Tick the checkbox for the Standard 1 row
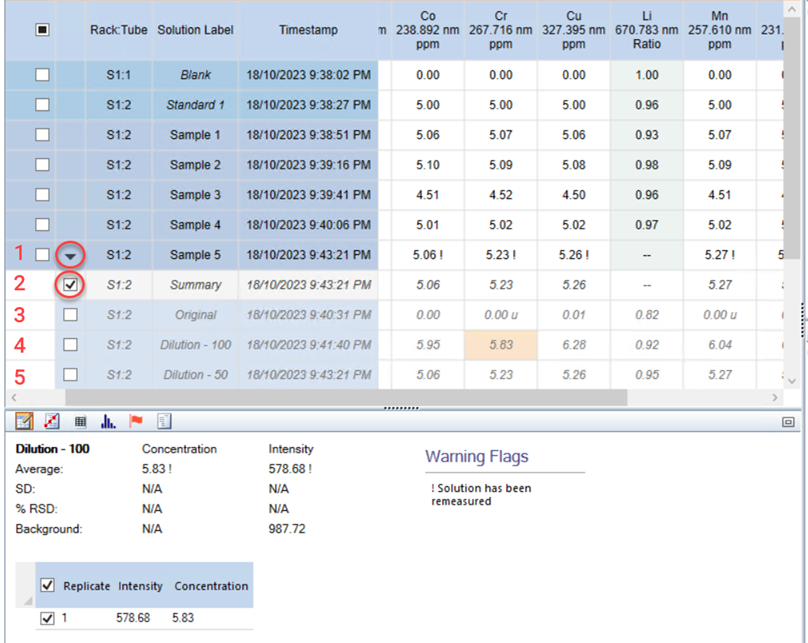 (x=42, y=105)
